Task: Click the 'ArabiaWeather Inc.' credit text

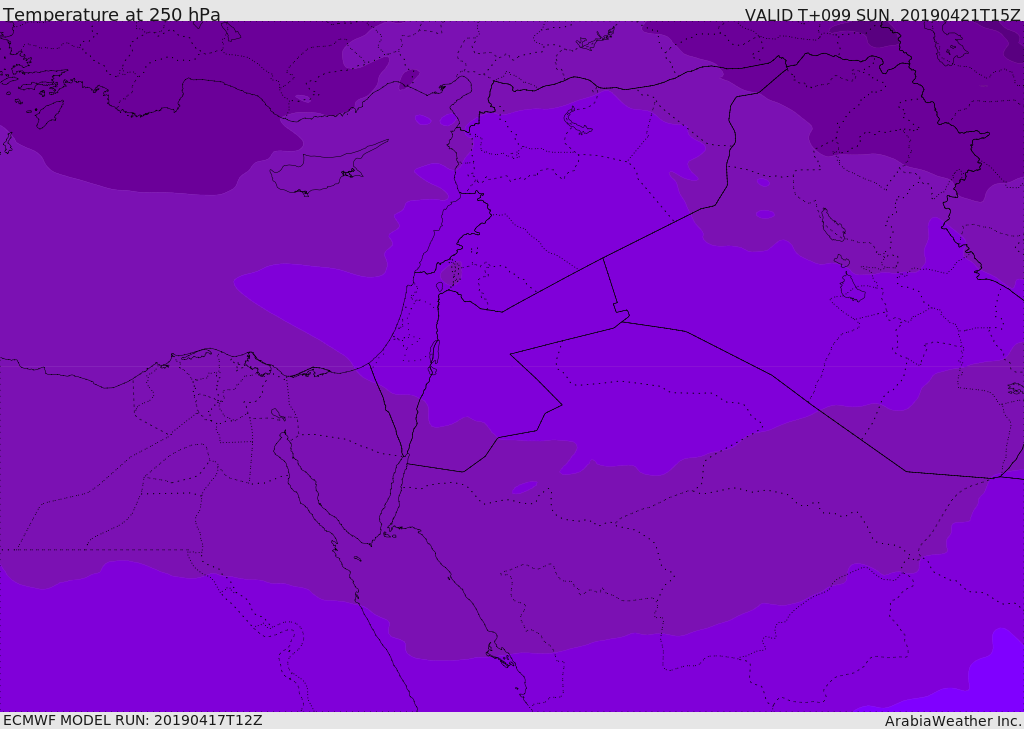Action: [x=953, y=721]
